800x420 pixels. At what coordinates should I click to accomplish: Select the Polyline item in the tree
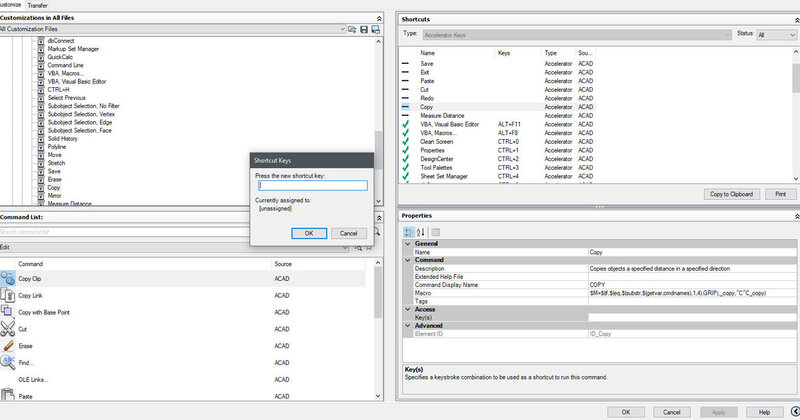57,146
